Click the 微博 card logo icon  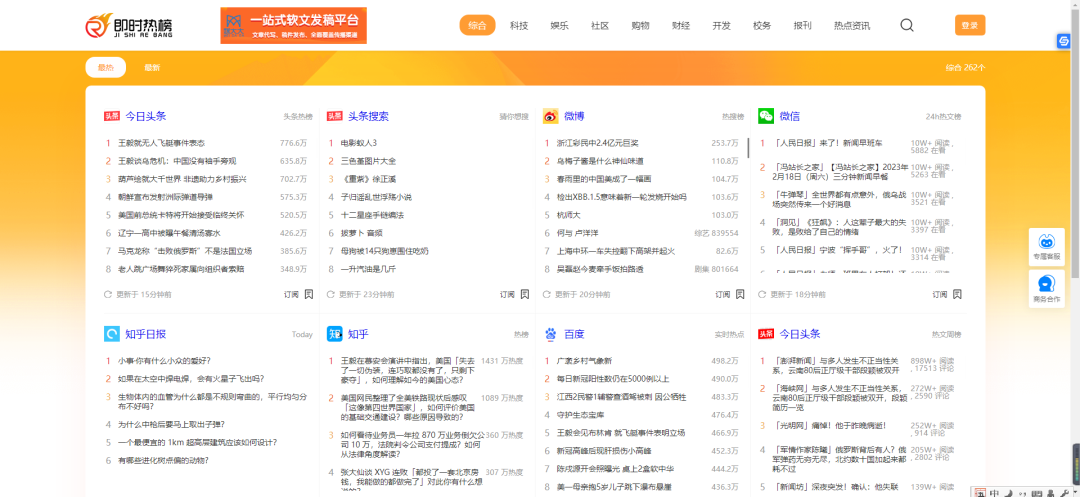[550, 116]
